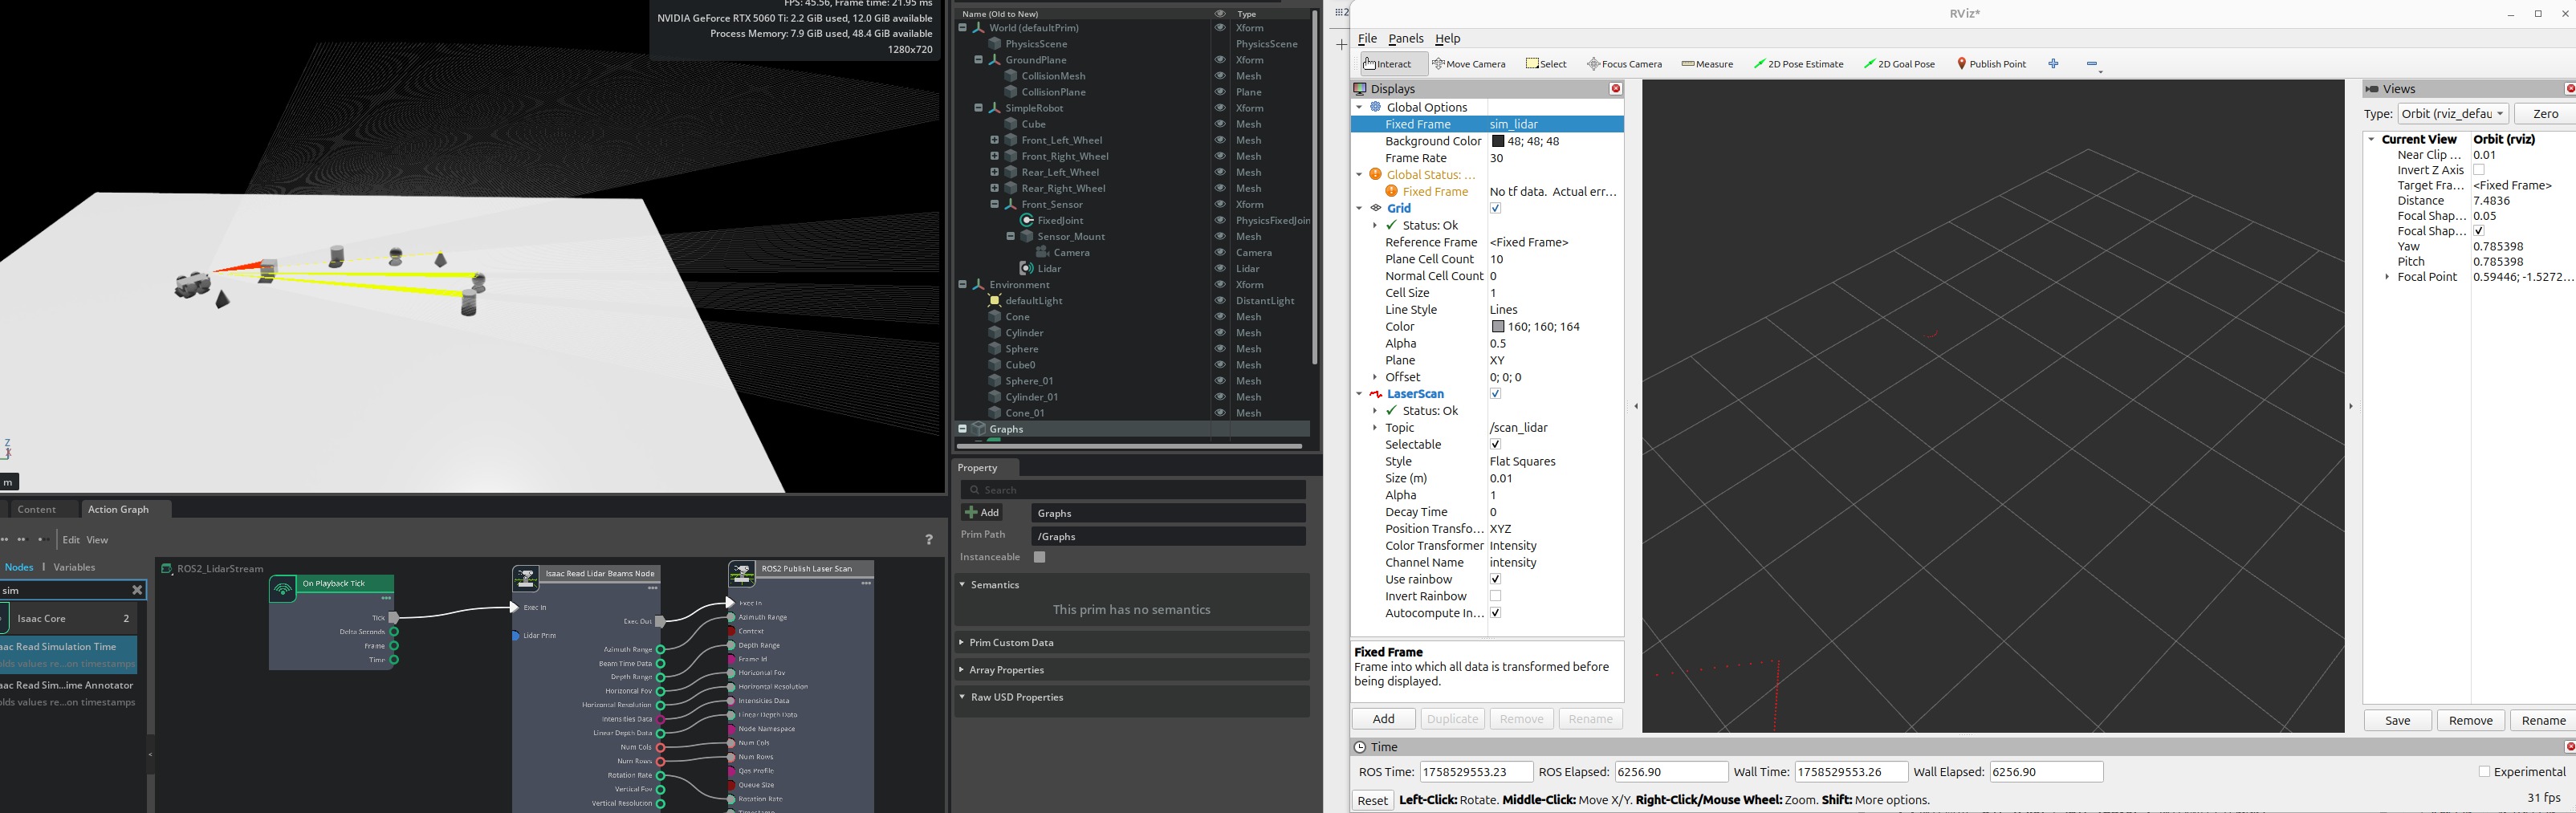This screenshot has height=813, width=2576.
Task: Click the Reset button in Time panel
Action: pyautogui.click(x=1372, y=801)
